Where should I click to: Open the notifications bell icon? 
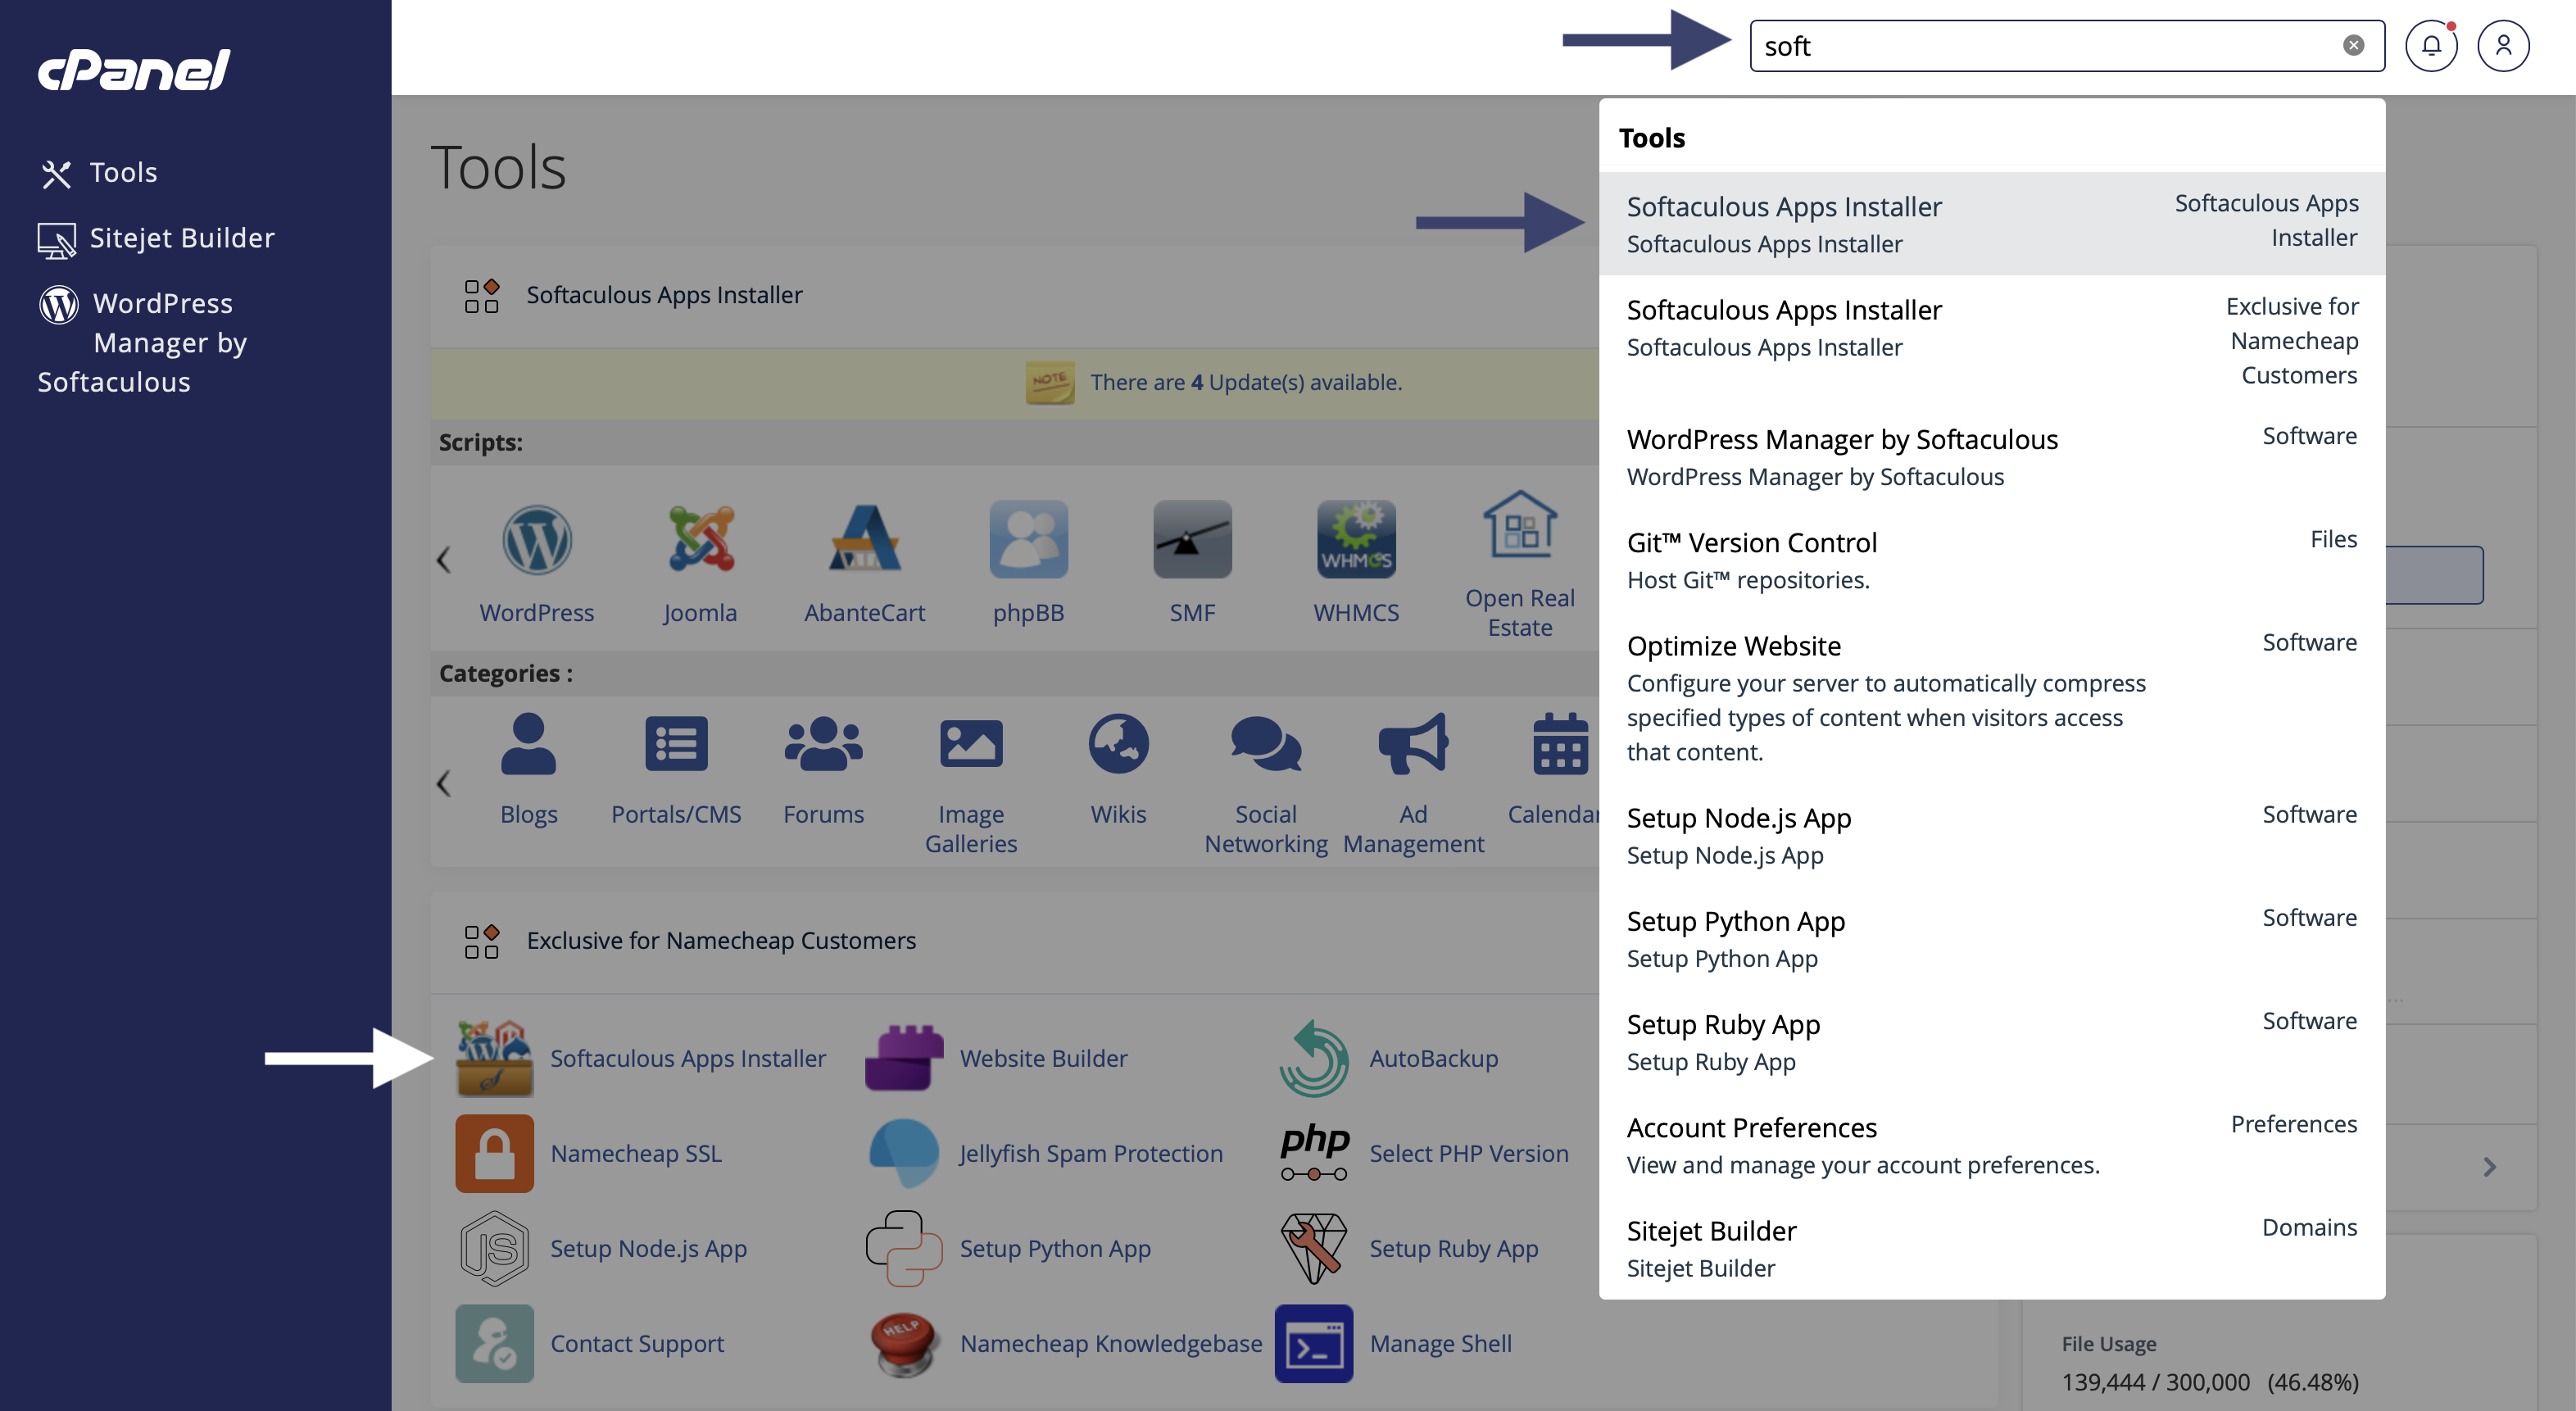coord(2431,46)
